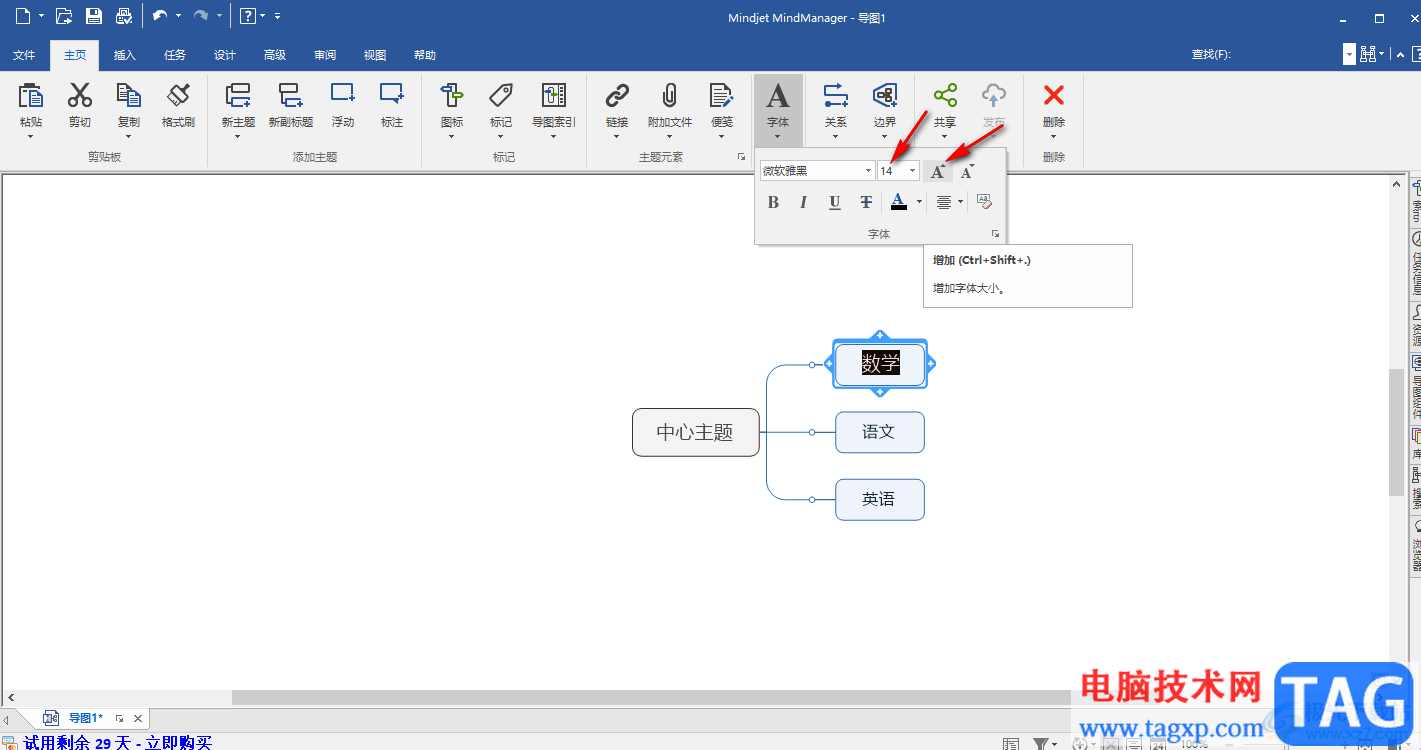Switch to the 视图 tab
This screenshot has height=750, width=1421.
pos(375,55)
